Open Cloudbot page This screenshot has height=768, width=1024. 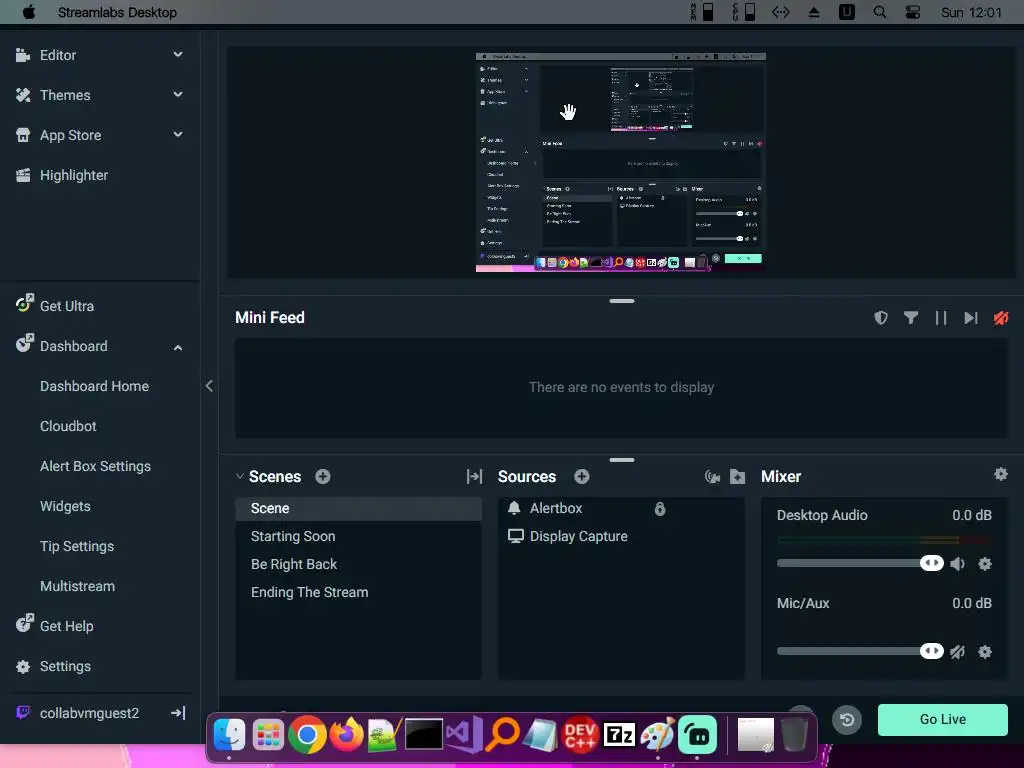click(x=68, y=426)
